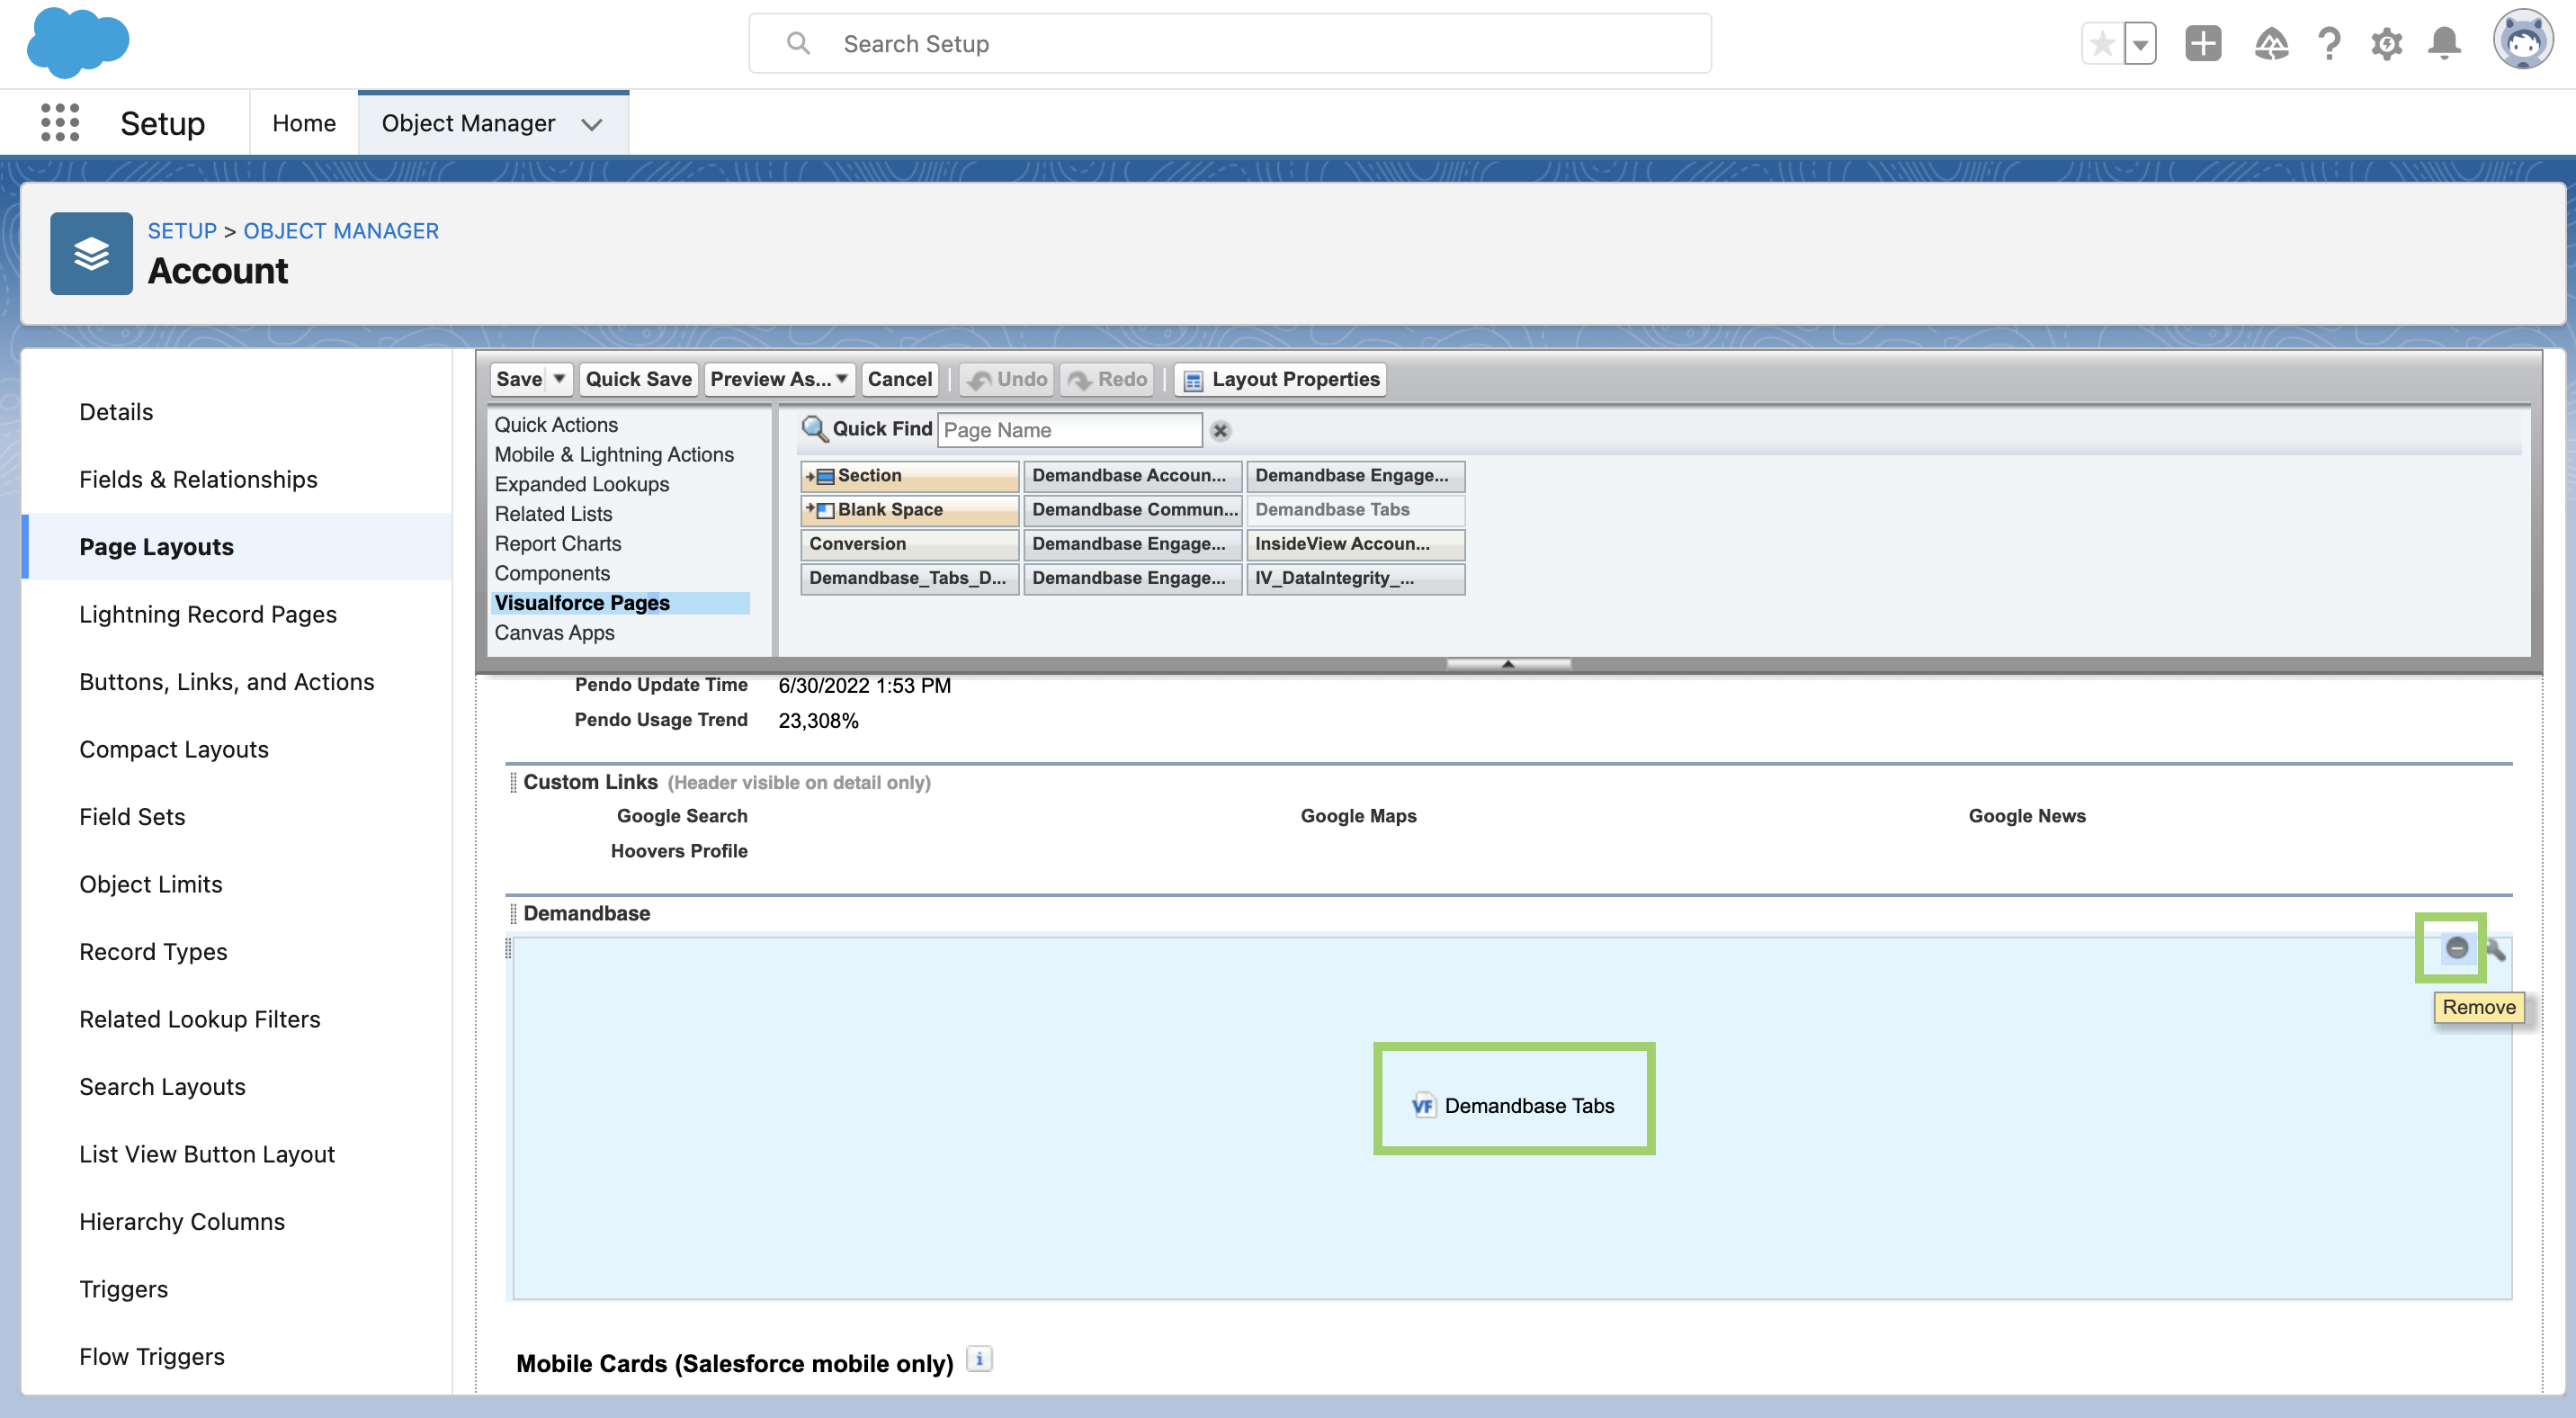Image resolution: width=2576 pixels, height=1418 pixels.
Task: Open the App Launcher grid icon
Action: point(60,122)
